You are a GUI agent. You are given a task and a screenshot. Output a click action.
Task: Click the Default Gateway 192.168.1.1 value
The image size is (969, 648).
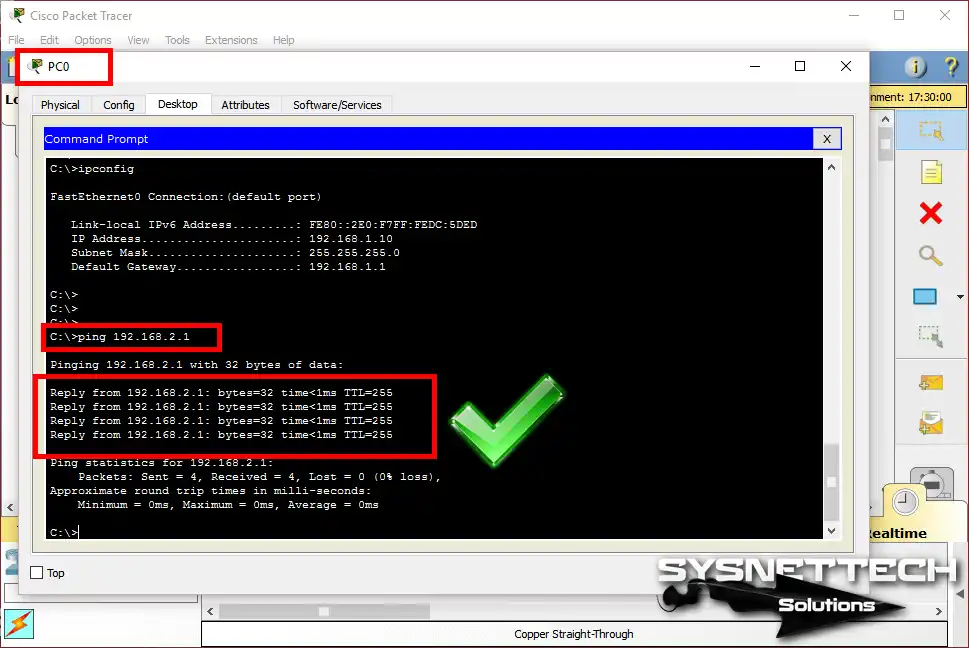[347, 267]
